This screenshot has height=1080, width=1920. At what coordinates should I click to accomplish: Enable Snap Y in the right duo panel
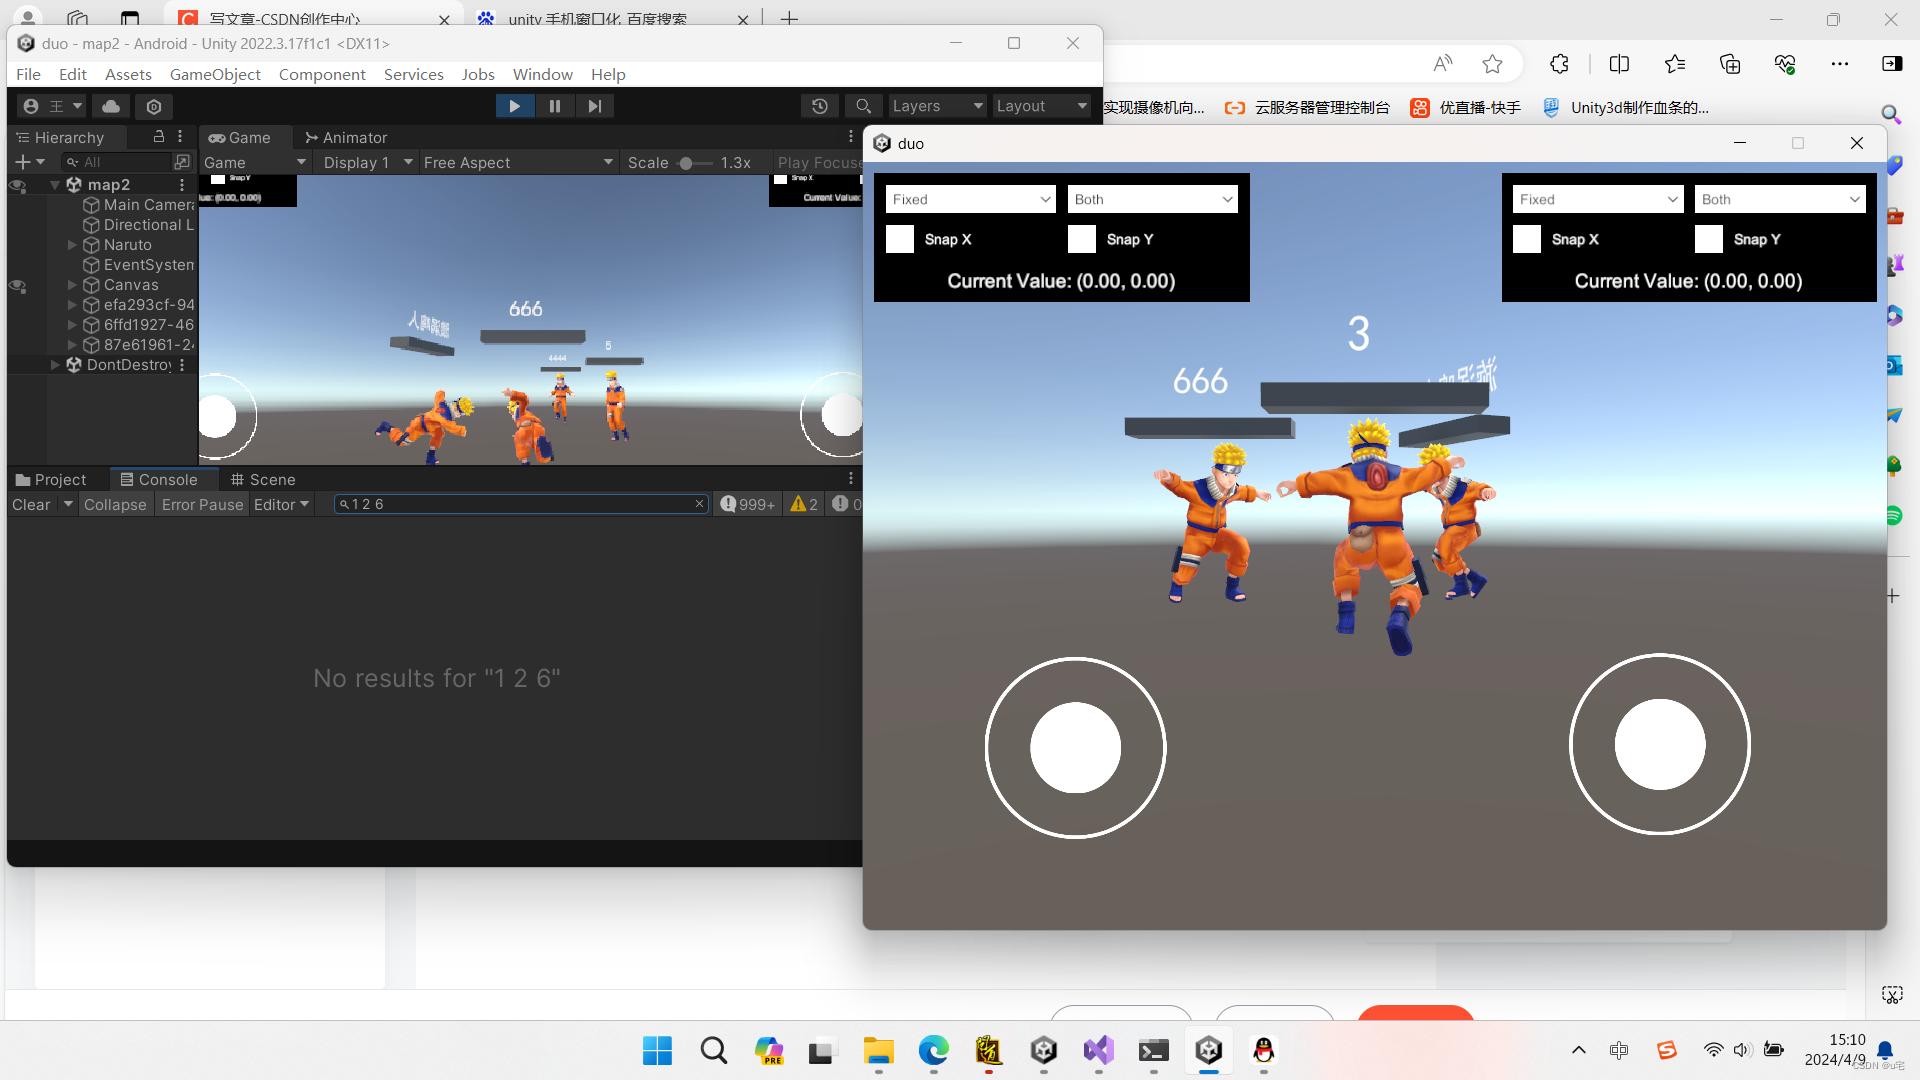point(1707,239)
